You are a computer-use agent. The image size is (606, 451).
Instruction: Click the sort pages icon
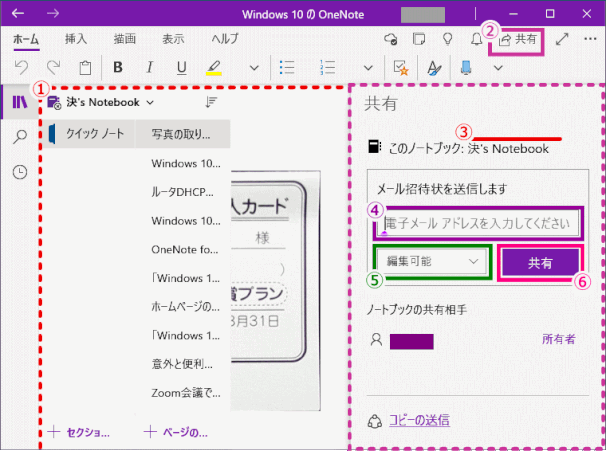[211, 102]
